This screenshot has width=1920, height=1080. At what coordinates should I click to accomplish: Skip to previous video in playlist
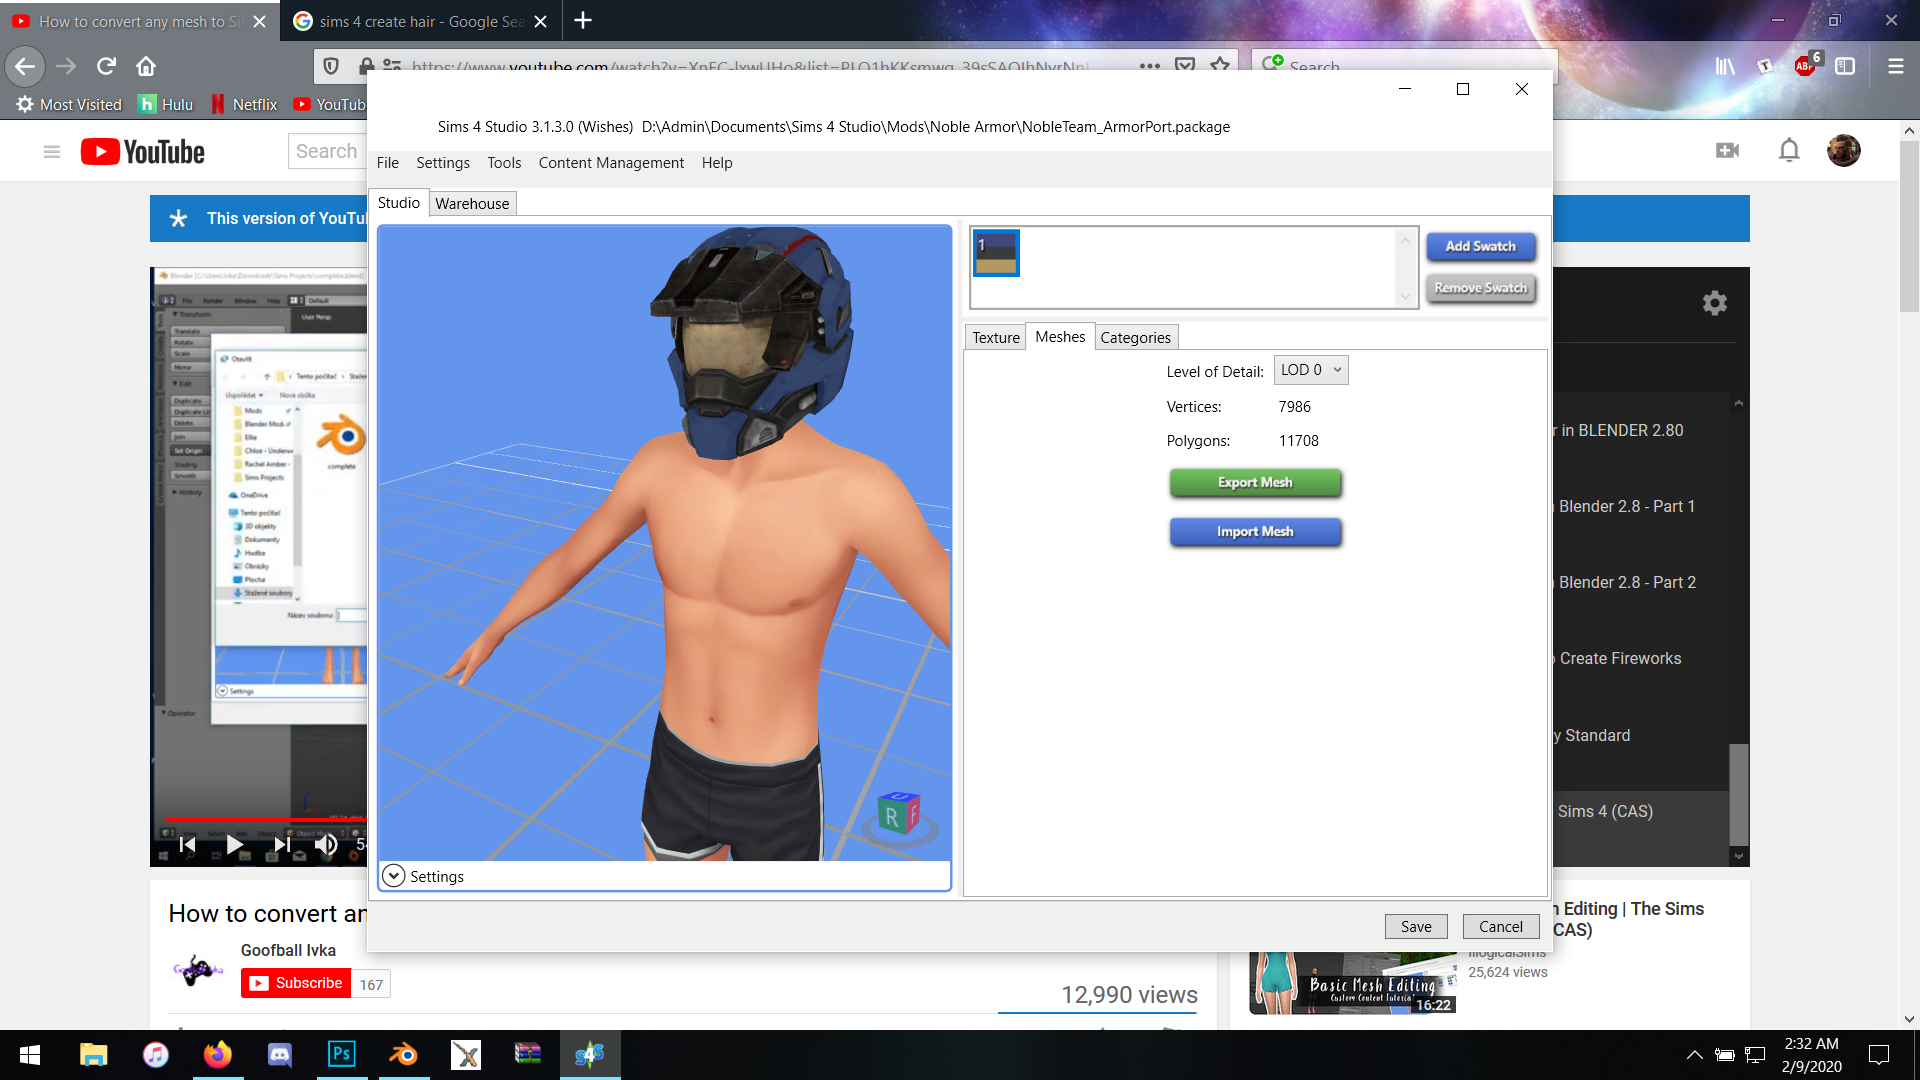[x=187, y=844]
